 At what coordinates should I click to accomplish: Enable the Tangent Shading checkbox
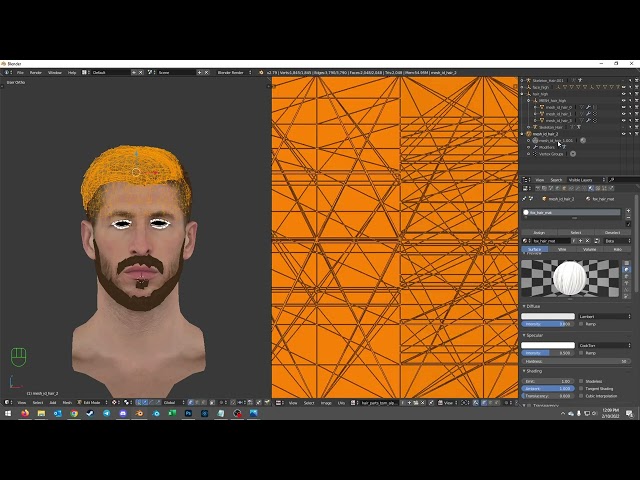pos(581,389)
